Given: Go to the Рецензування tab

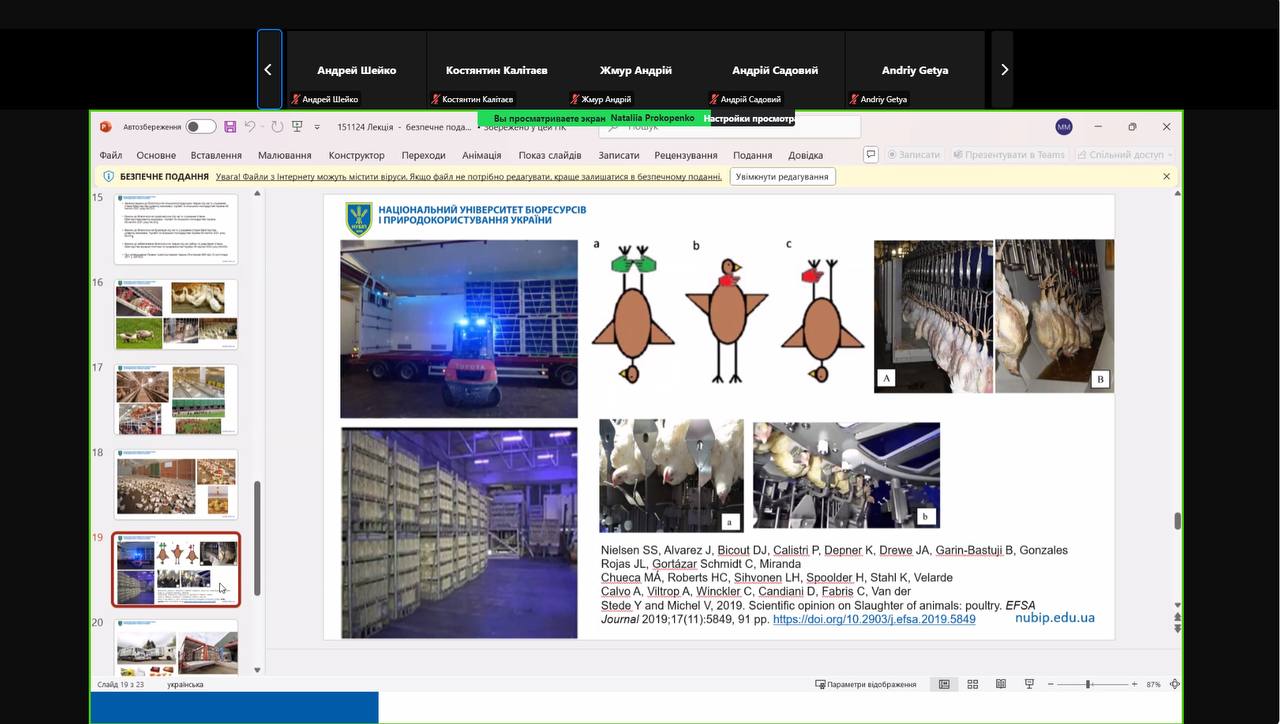Looking at the screenshot, I should [x=686, y=155].
